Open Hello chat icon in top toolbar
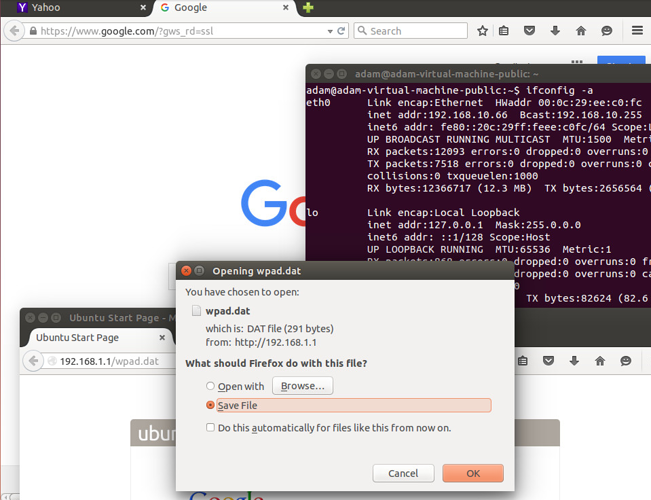651x500 pixels. [607, 31]
